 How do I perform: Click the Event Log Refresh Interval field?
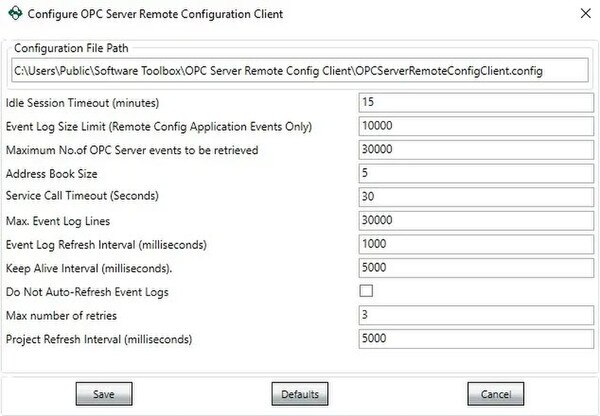pyautogui.click(x=476, y=244)
